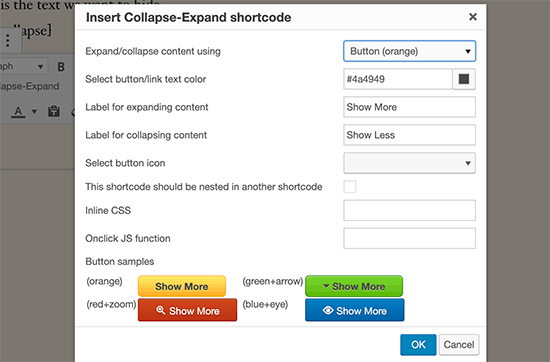Click the orange Show More sample button
This screenshot has height=362, width=550.
pos(182,286)
